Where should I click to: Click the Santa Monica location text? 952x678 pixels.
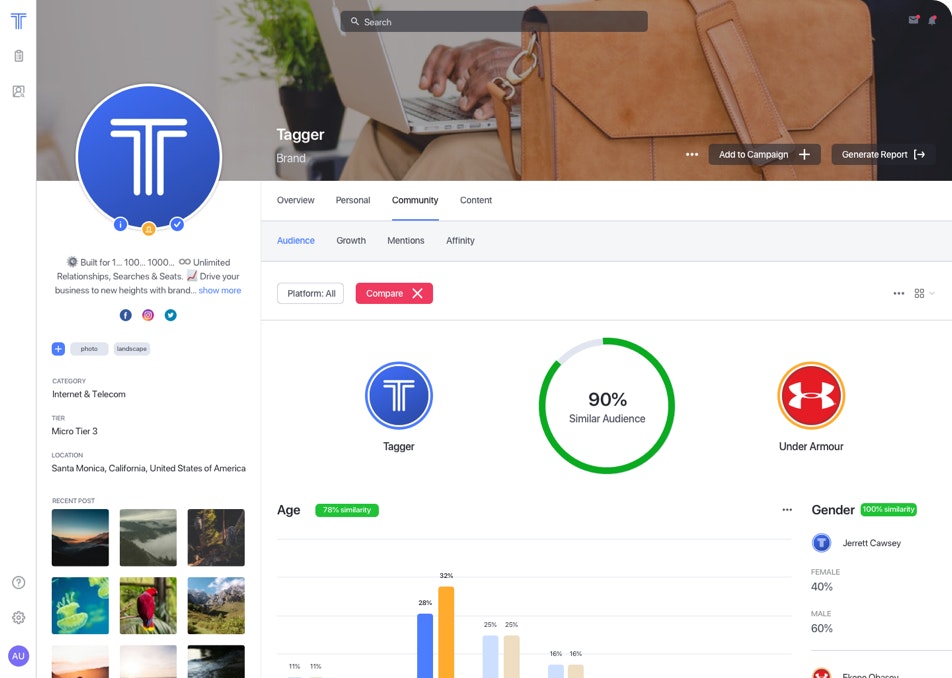coord(149,468)
